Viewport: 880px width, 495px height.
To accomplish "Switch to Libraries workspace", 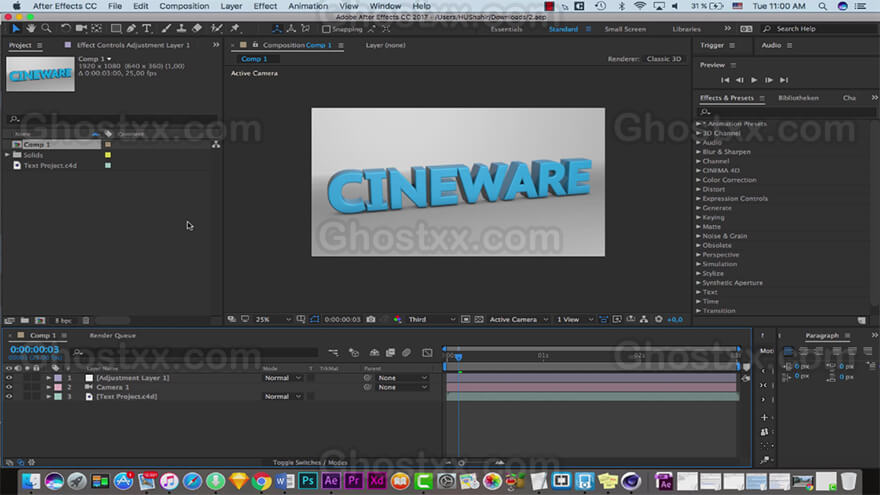I will click(x=686, y=29).
